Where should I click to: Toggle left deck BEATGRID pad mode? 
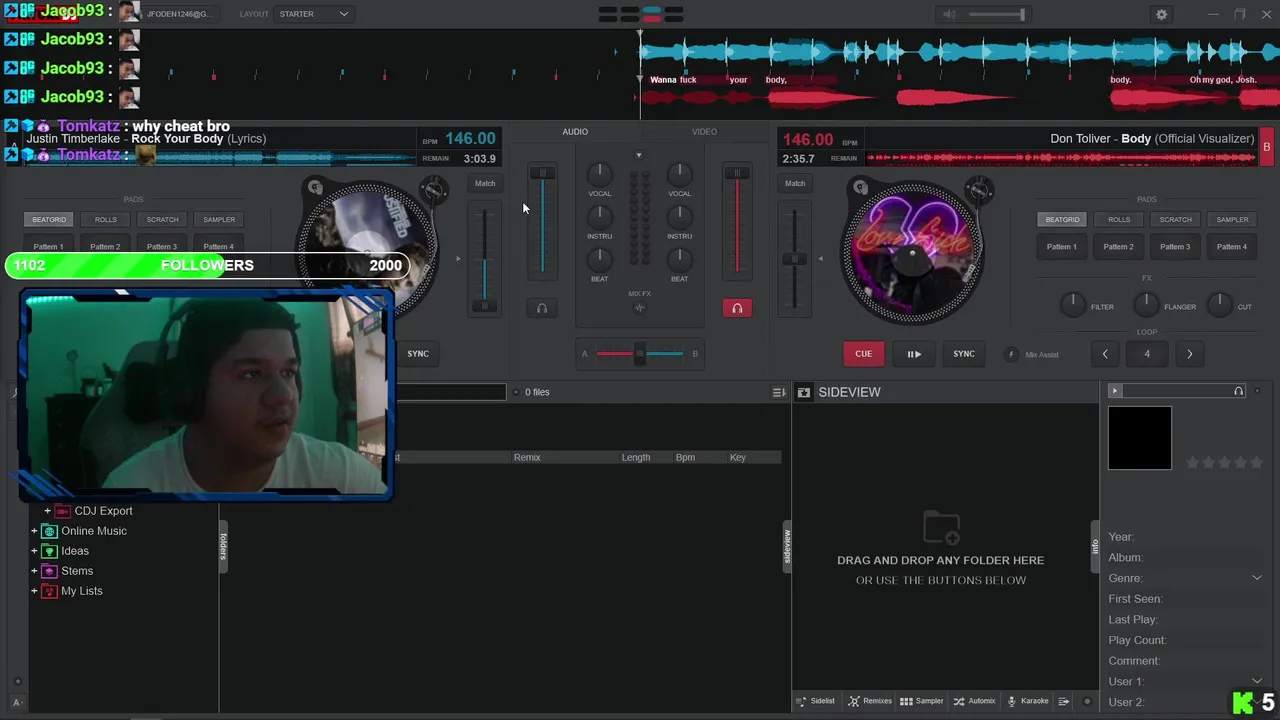49,219
